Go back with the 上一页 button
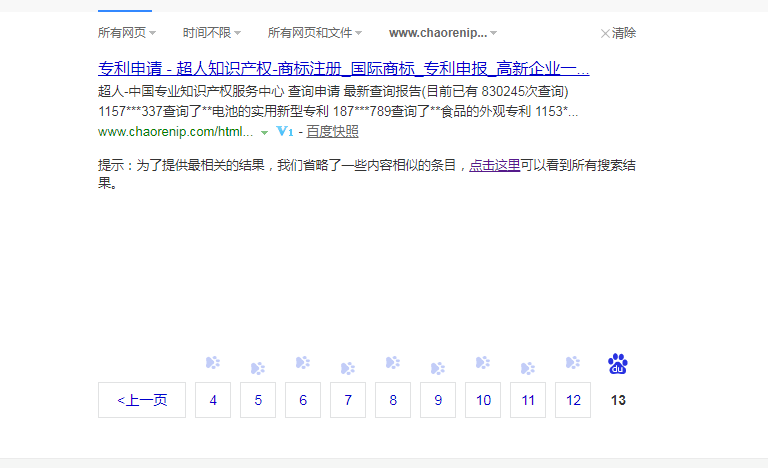This screenshot has width=768, height=468. (142, 400)
